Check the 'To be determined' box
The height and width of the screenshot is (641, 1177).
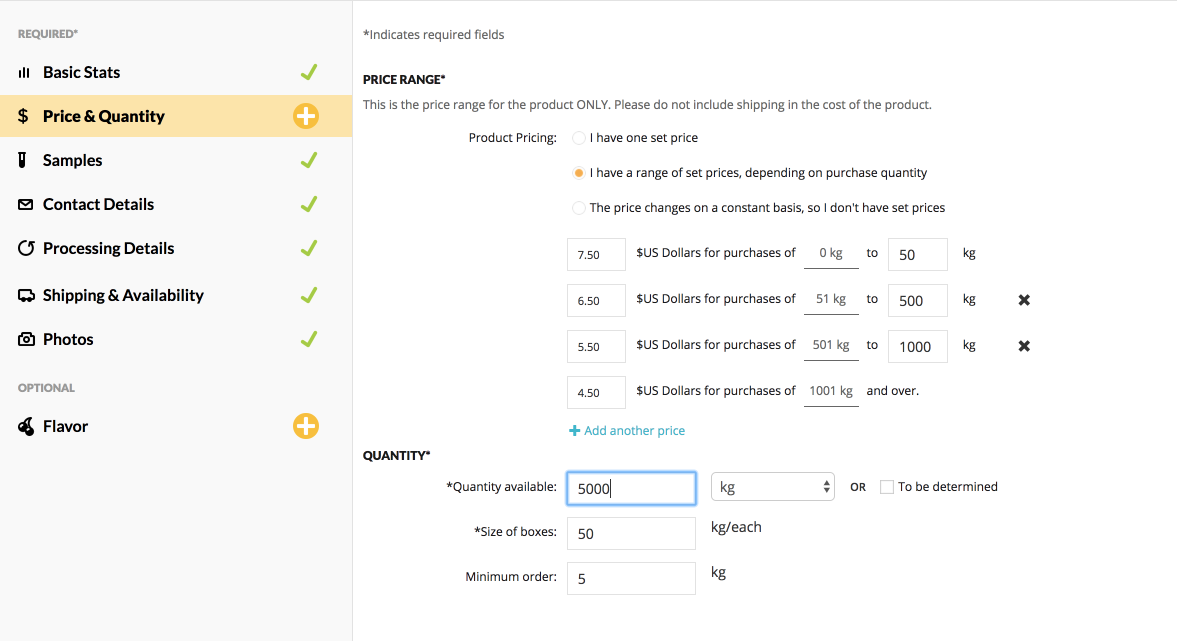[x=886, y=487]
